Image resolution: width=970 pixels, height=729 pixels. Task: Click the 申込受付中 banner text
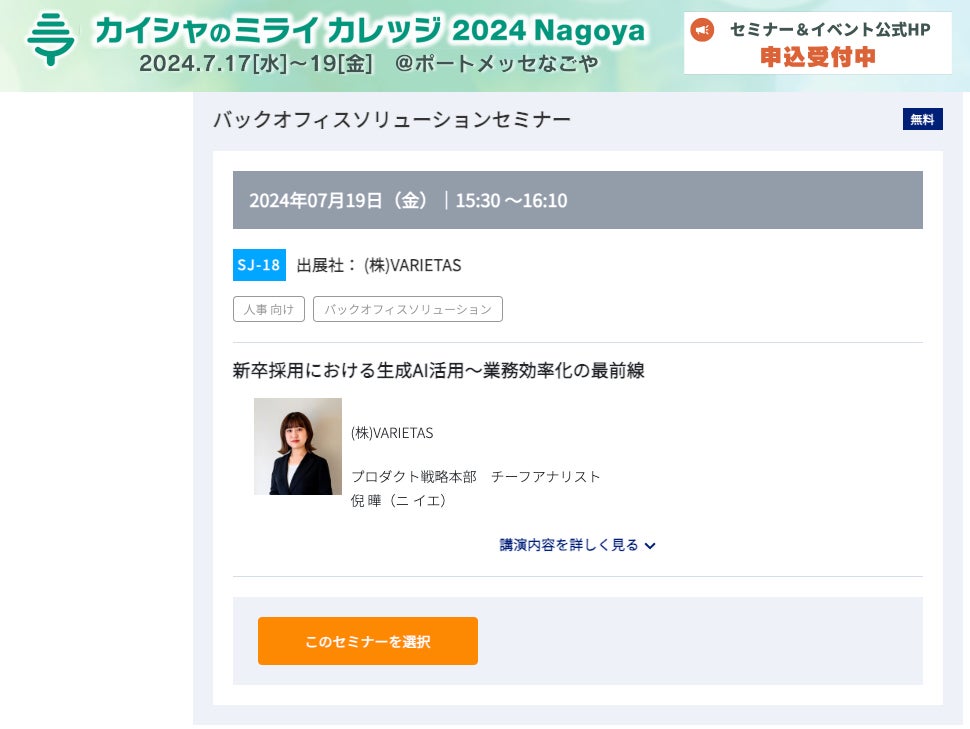tap(818, 57)
